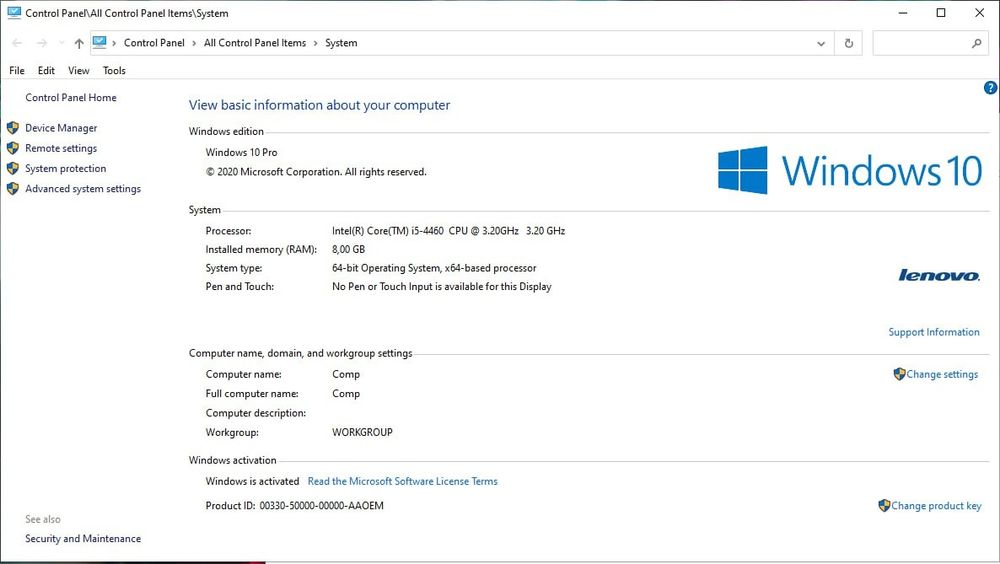Click the Advanced system settings shield icon
1000x564 pixels.
point(13,189)
